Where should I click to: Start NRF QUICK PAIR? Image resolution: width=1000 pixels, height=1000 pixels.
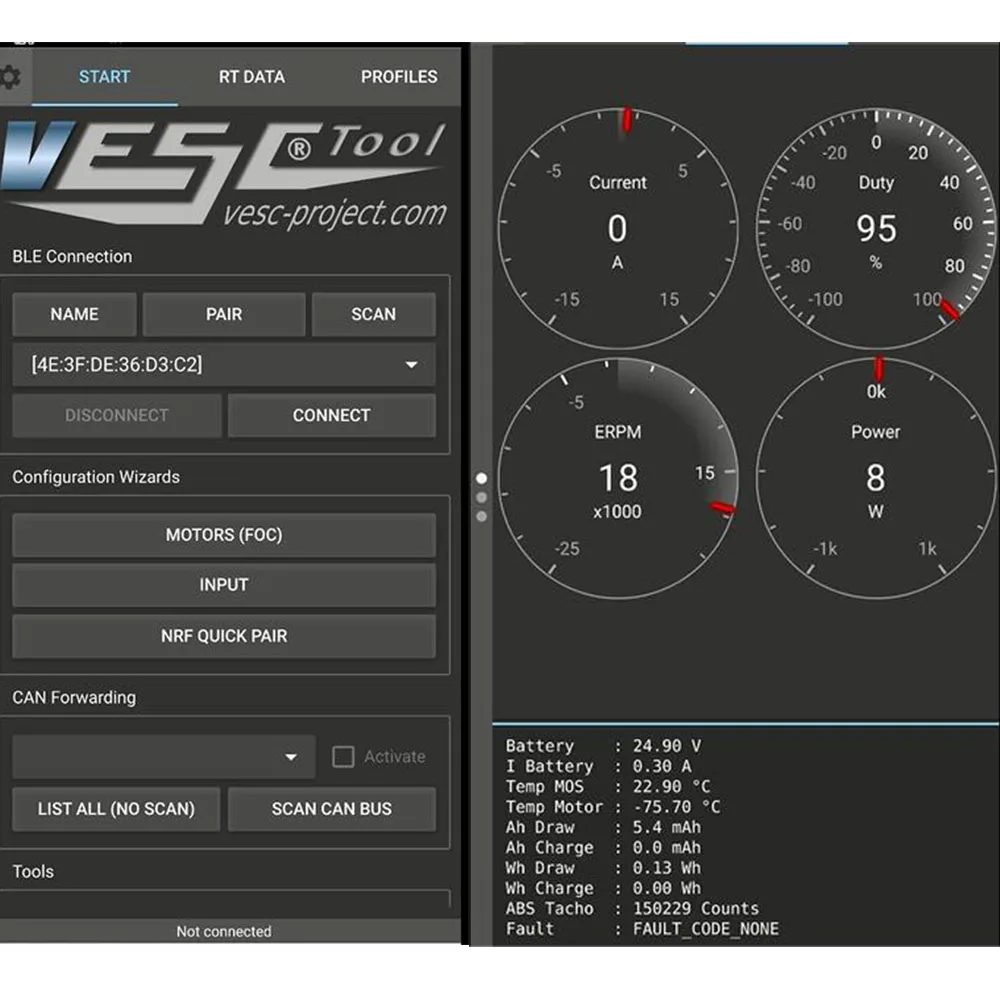[224, 636]
